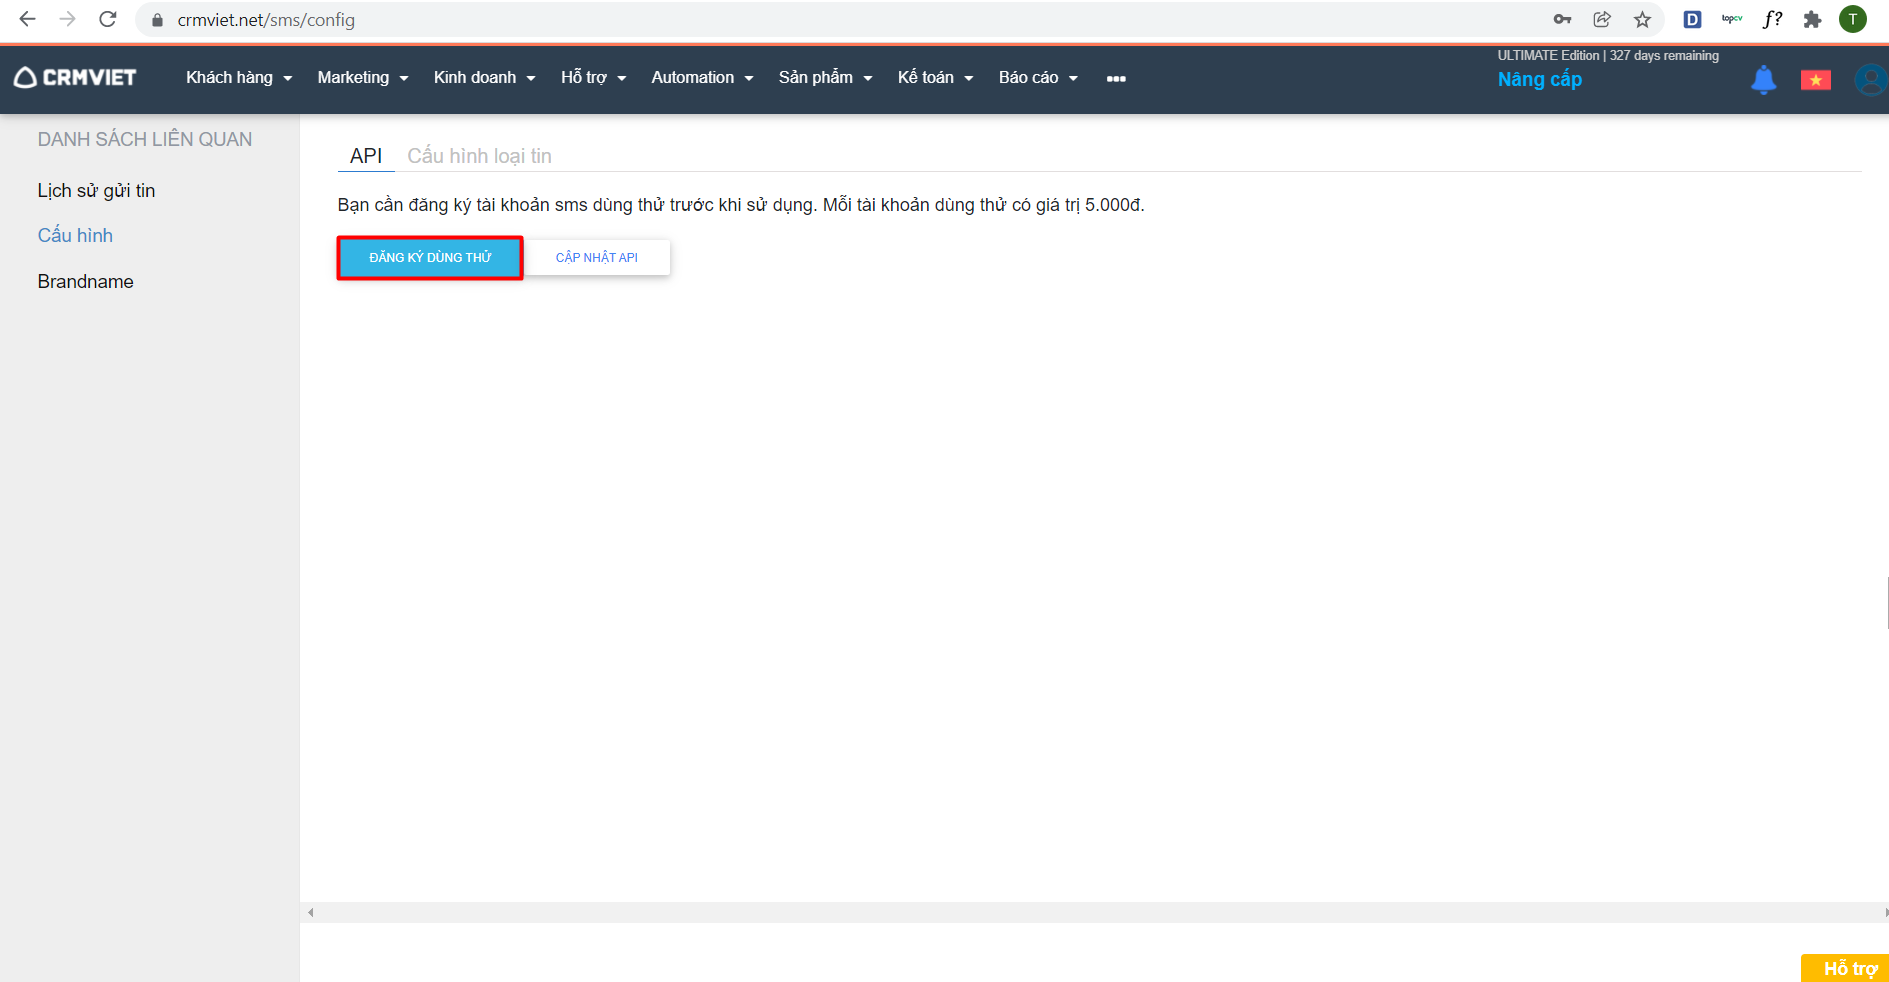Viewport: 1889px width, 982px height.
Task: Click the notification bell icon
Action: coord(1763,79)
